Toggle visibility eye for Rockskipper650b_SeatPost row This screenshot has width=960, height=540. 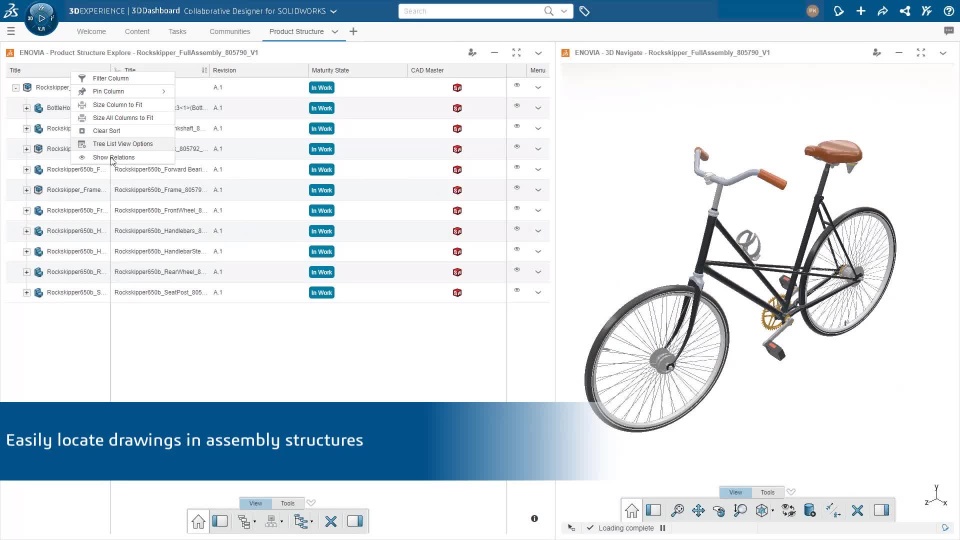coord(517,290)
